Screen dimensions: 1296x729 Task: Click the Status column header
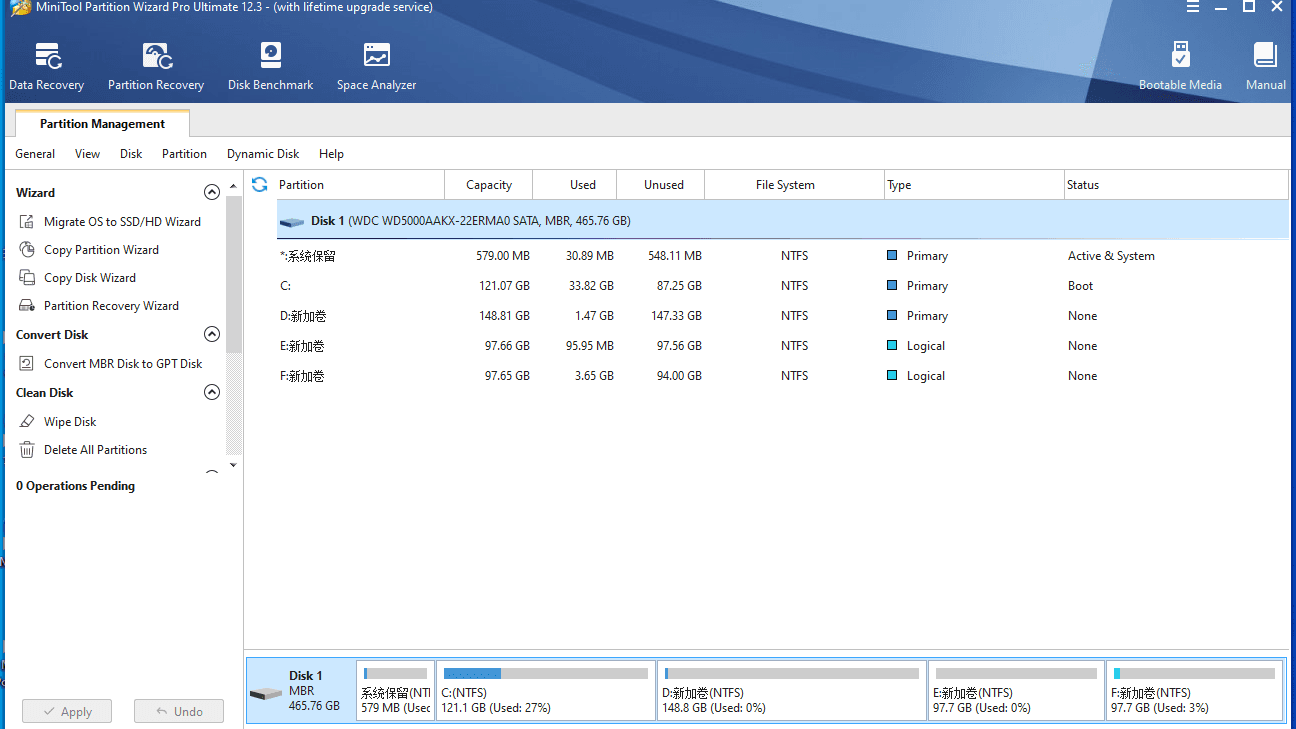(x=1177, y=185)
